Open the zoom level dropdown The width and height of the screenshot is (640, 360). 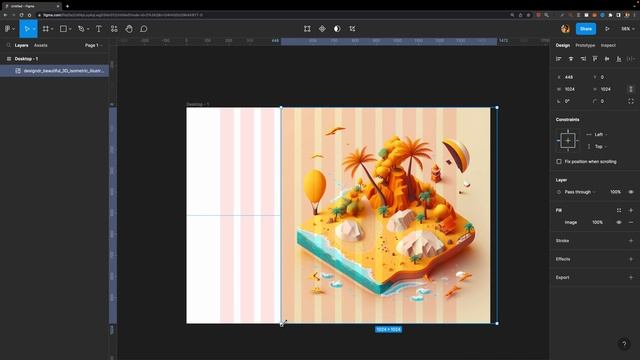coord(628,29)
